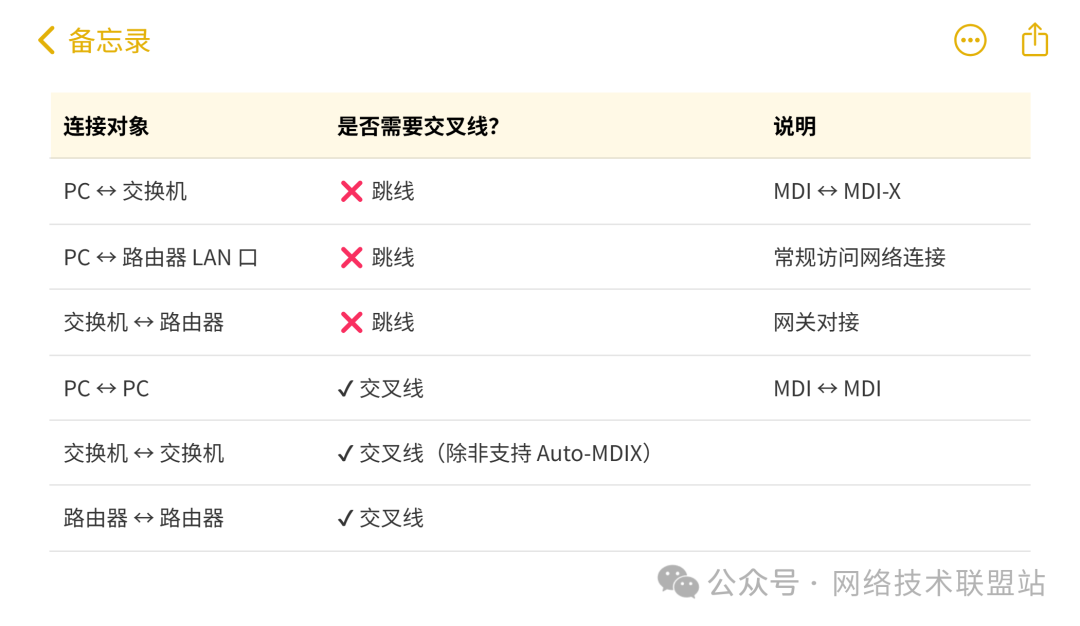Viewport: 1080px width, 626px height.
Task: Click the checkmark in 交换机 ↔ 交换机 row
Action: [346, 454]
